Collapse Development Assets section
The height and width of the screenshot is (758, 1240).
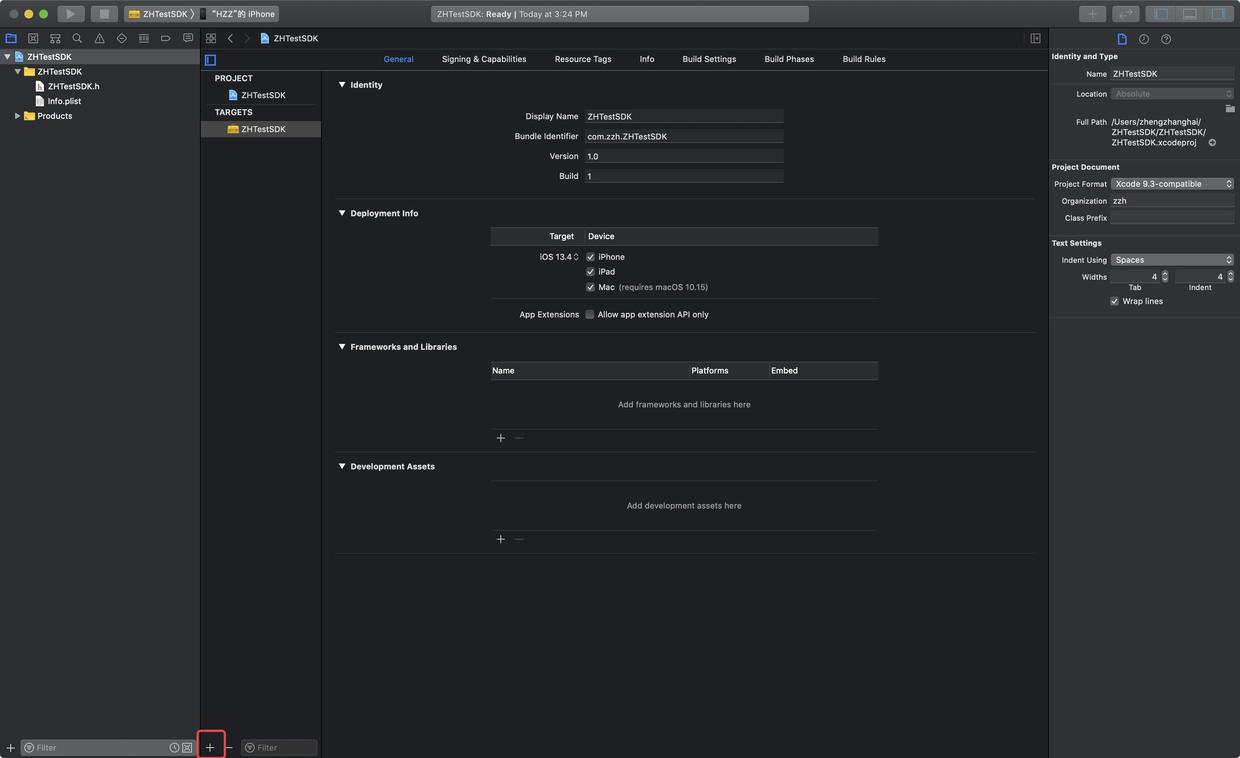pyautogui.click(x=342, y=466)
